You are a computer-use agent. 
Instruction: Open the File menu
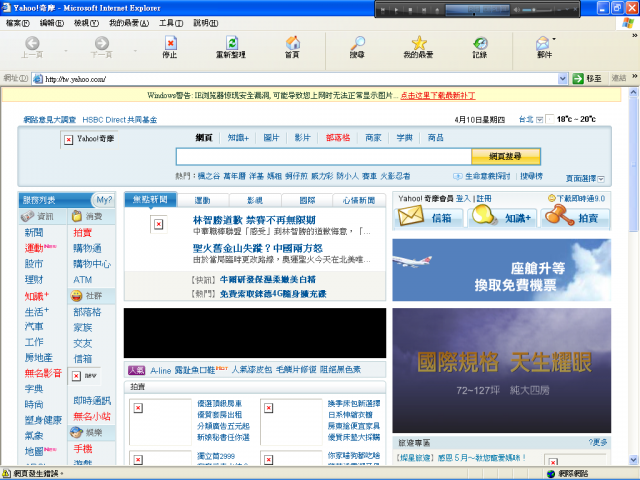[18, 23]
